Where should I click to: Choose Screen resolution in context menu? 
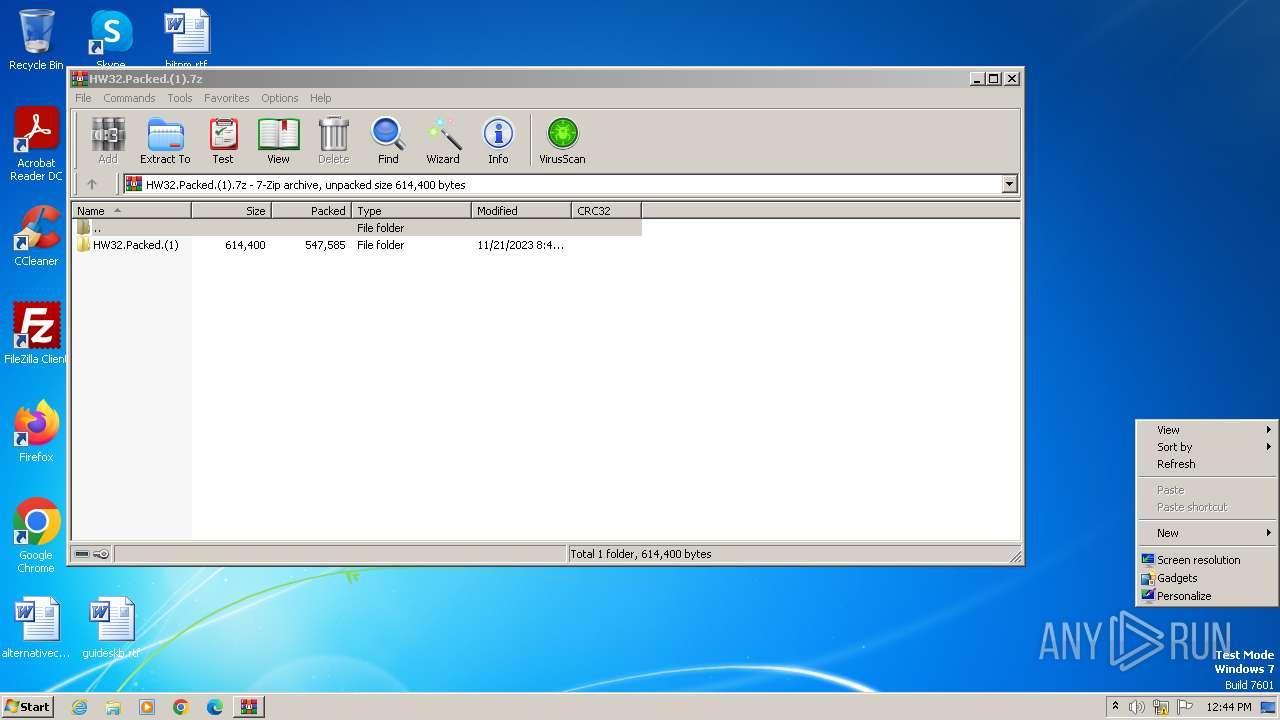click(1207, 560)
